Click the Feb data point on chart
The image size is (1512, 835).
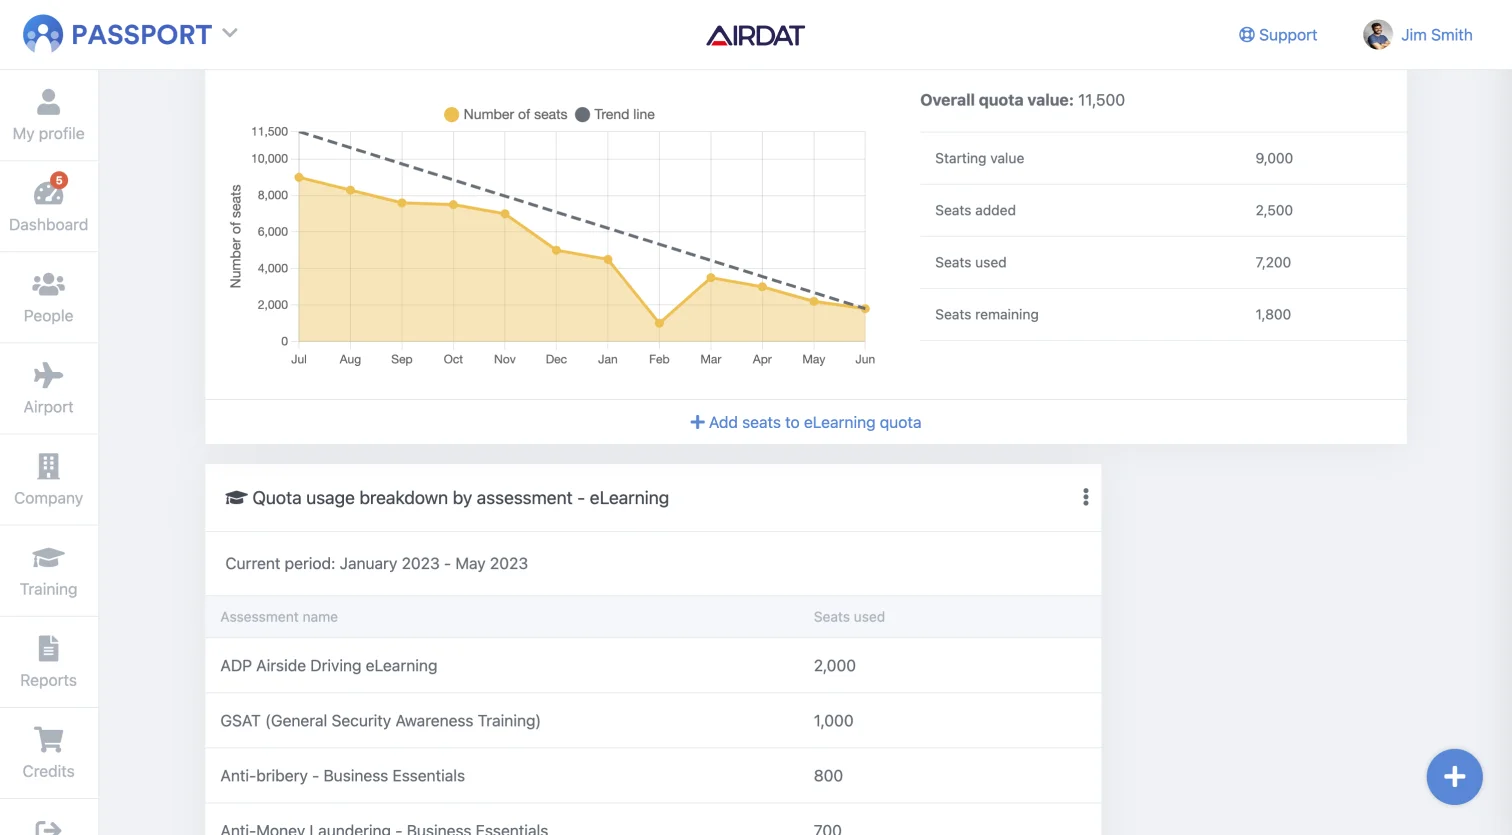pos(659,323)
